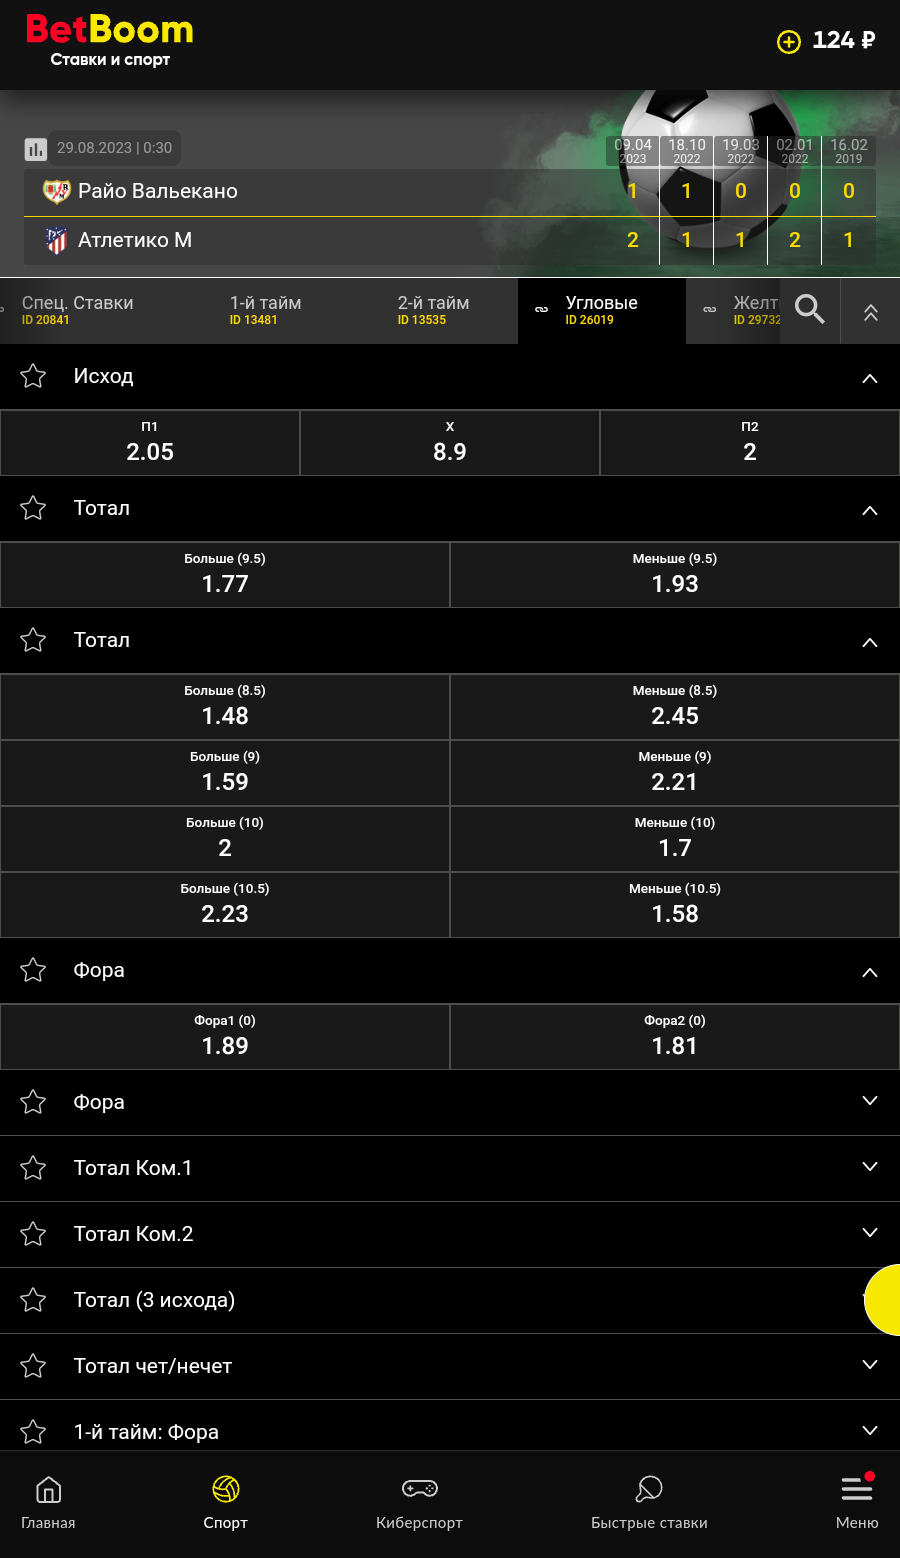This screenshot has height=1558, width=900.
Task: Open Киберспорт gamepad section
Action: click(x=419, y=1502)
